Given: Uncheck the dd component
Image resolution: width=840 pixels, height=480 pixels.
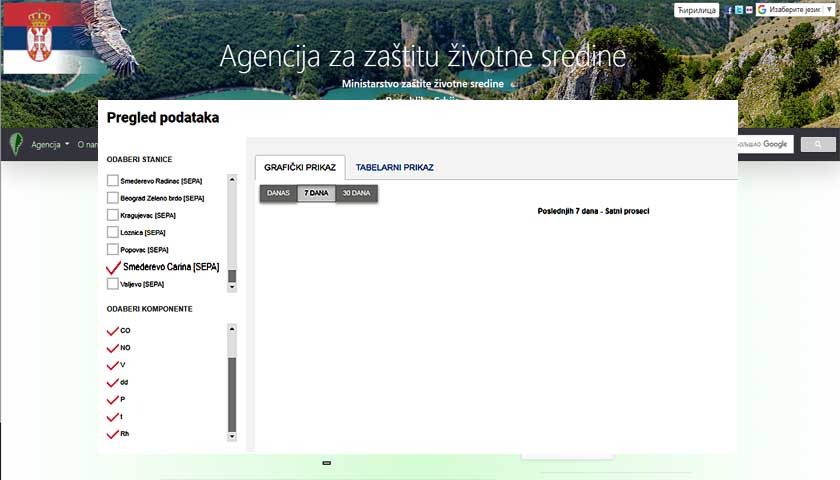Looking at the screenshot, I should 112,382.
